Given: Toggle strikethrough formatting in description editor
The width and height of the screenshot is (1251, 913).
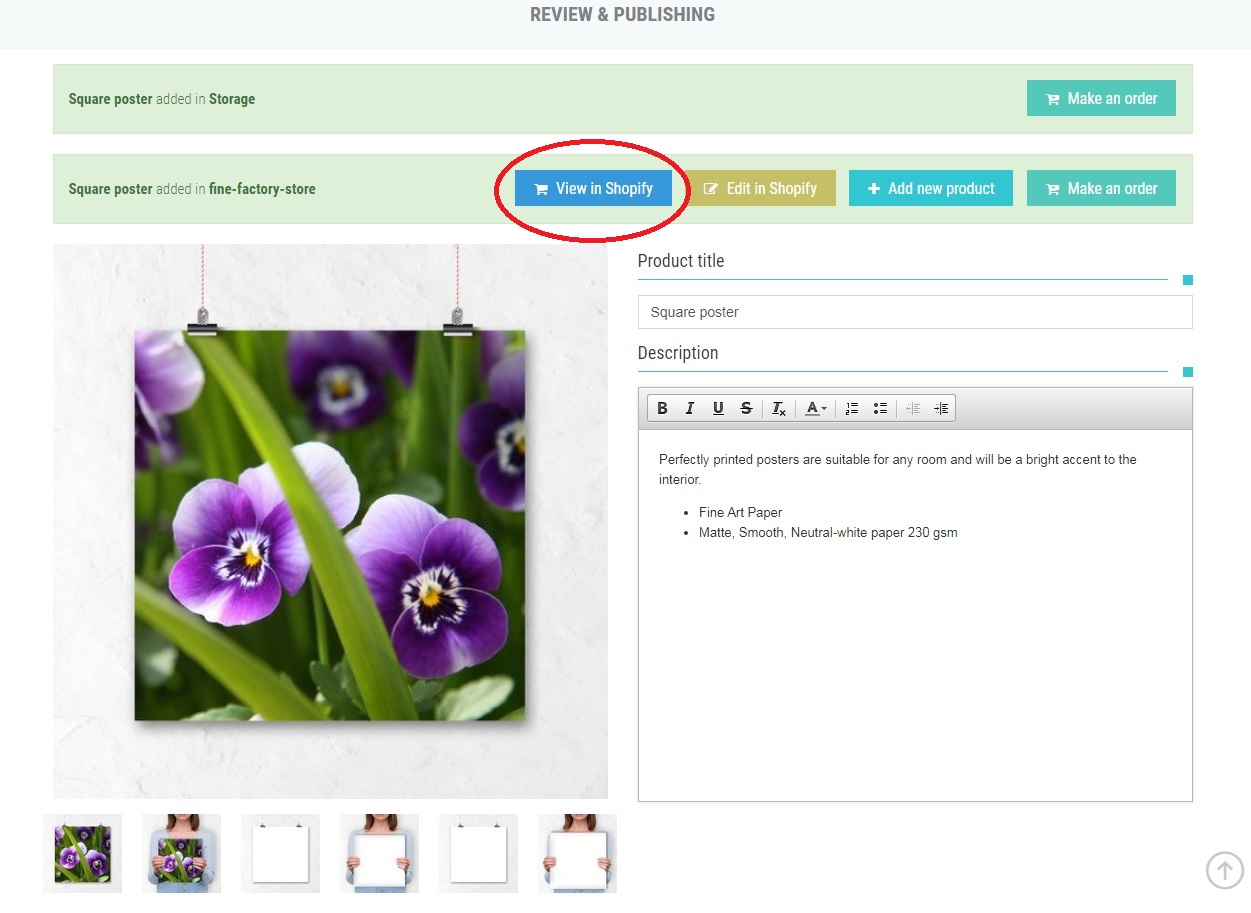Looking at the screenshot, I should coord(746,408).
